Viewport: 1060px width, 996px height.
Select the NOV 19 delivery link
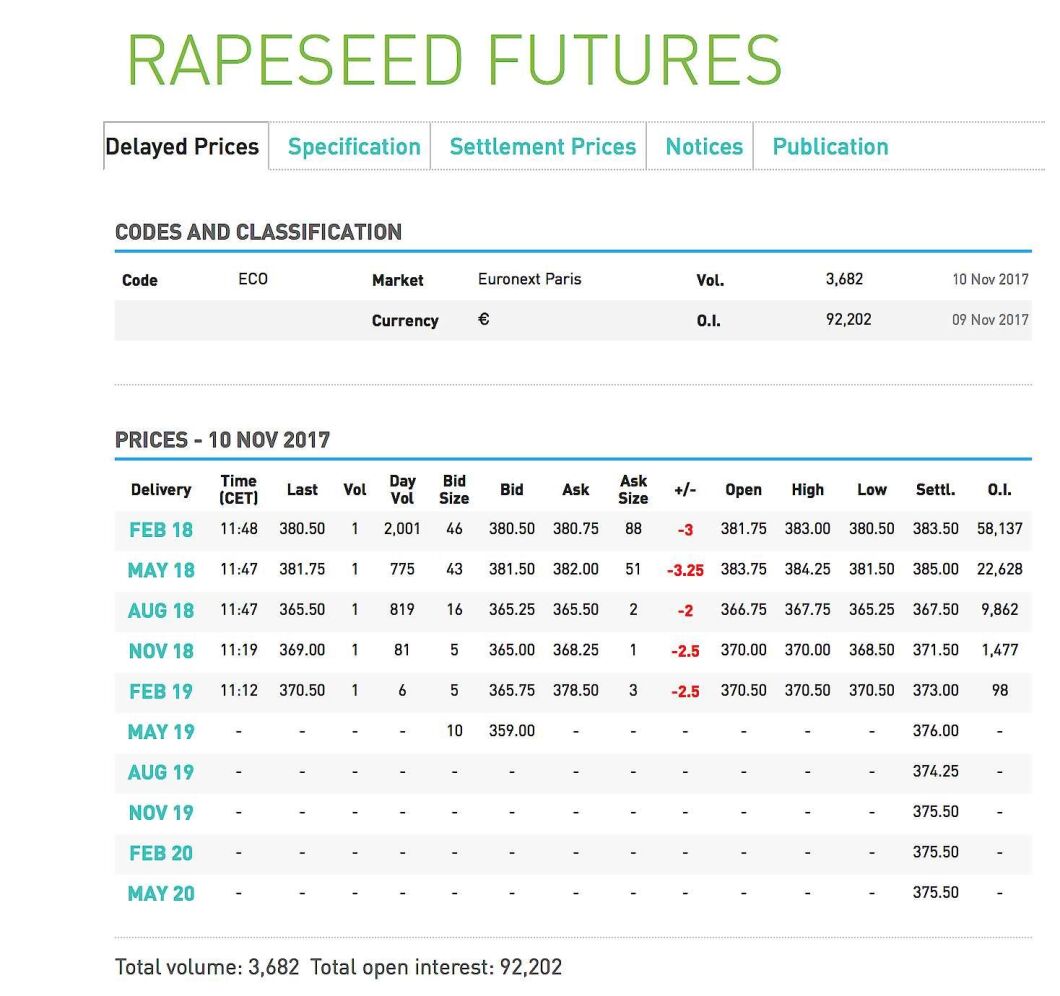pyautogui.click(x=161, y=813)
